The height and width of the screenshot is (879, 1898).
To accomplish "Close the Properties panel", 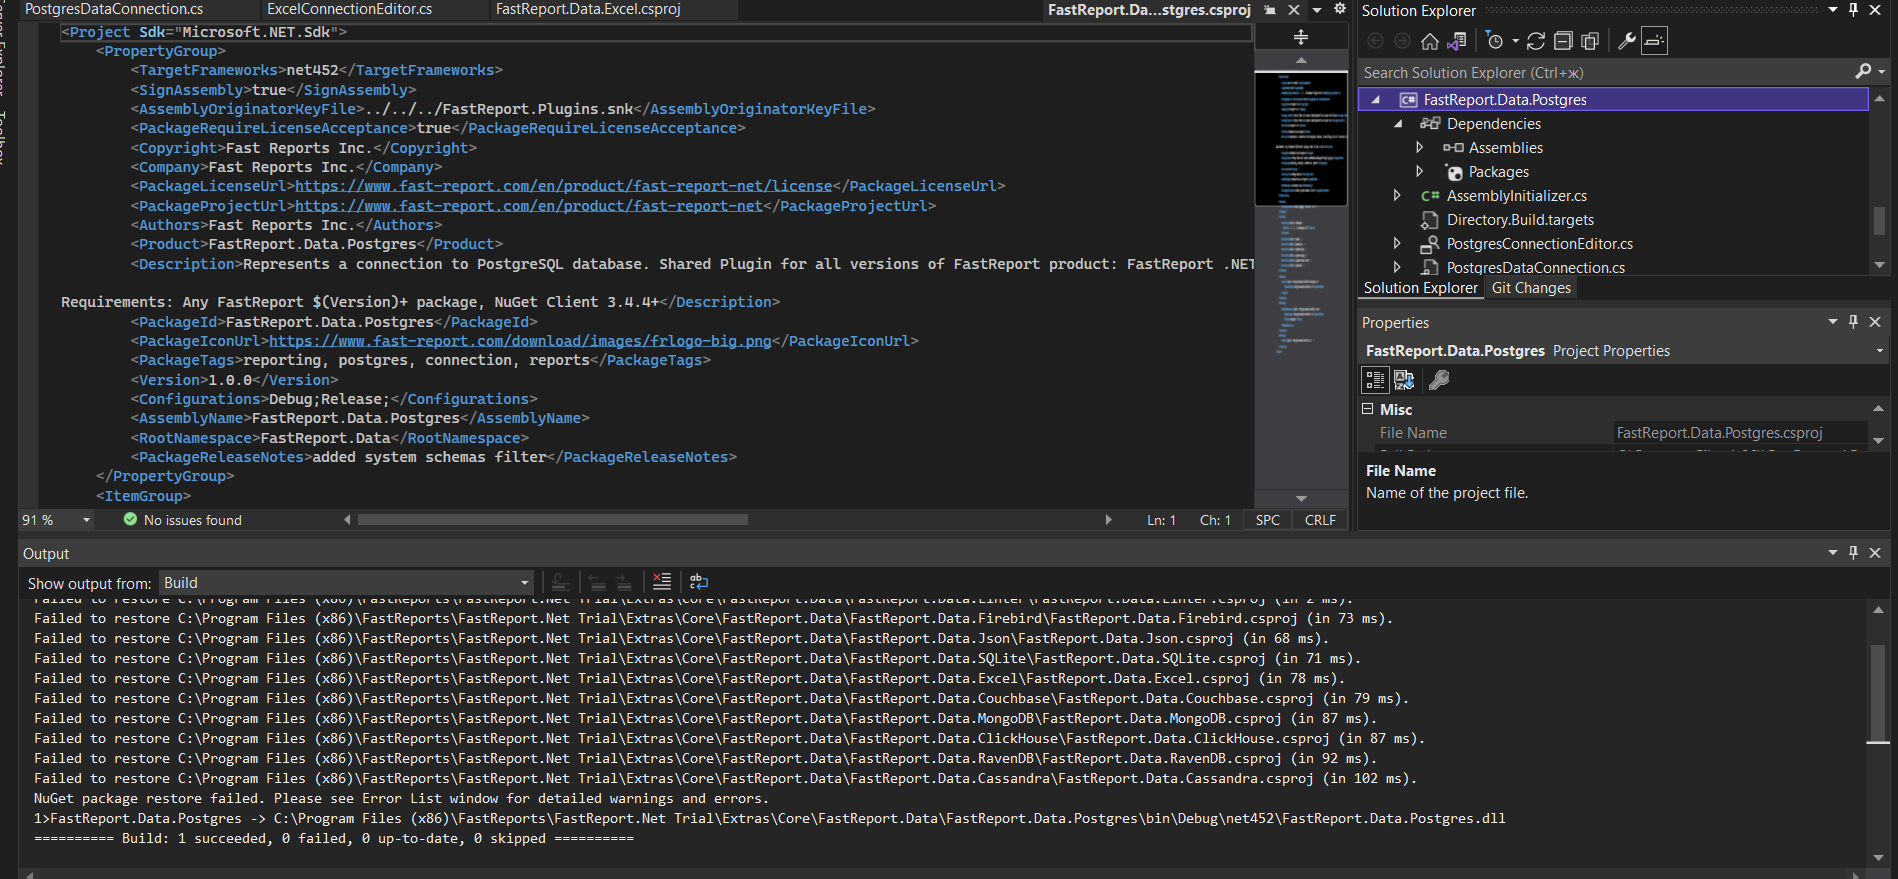I will pyautogui.click(x=1875, y=322).
